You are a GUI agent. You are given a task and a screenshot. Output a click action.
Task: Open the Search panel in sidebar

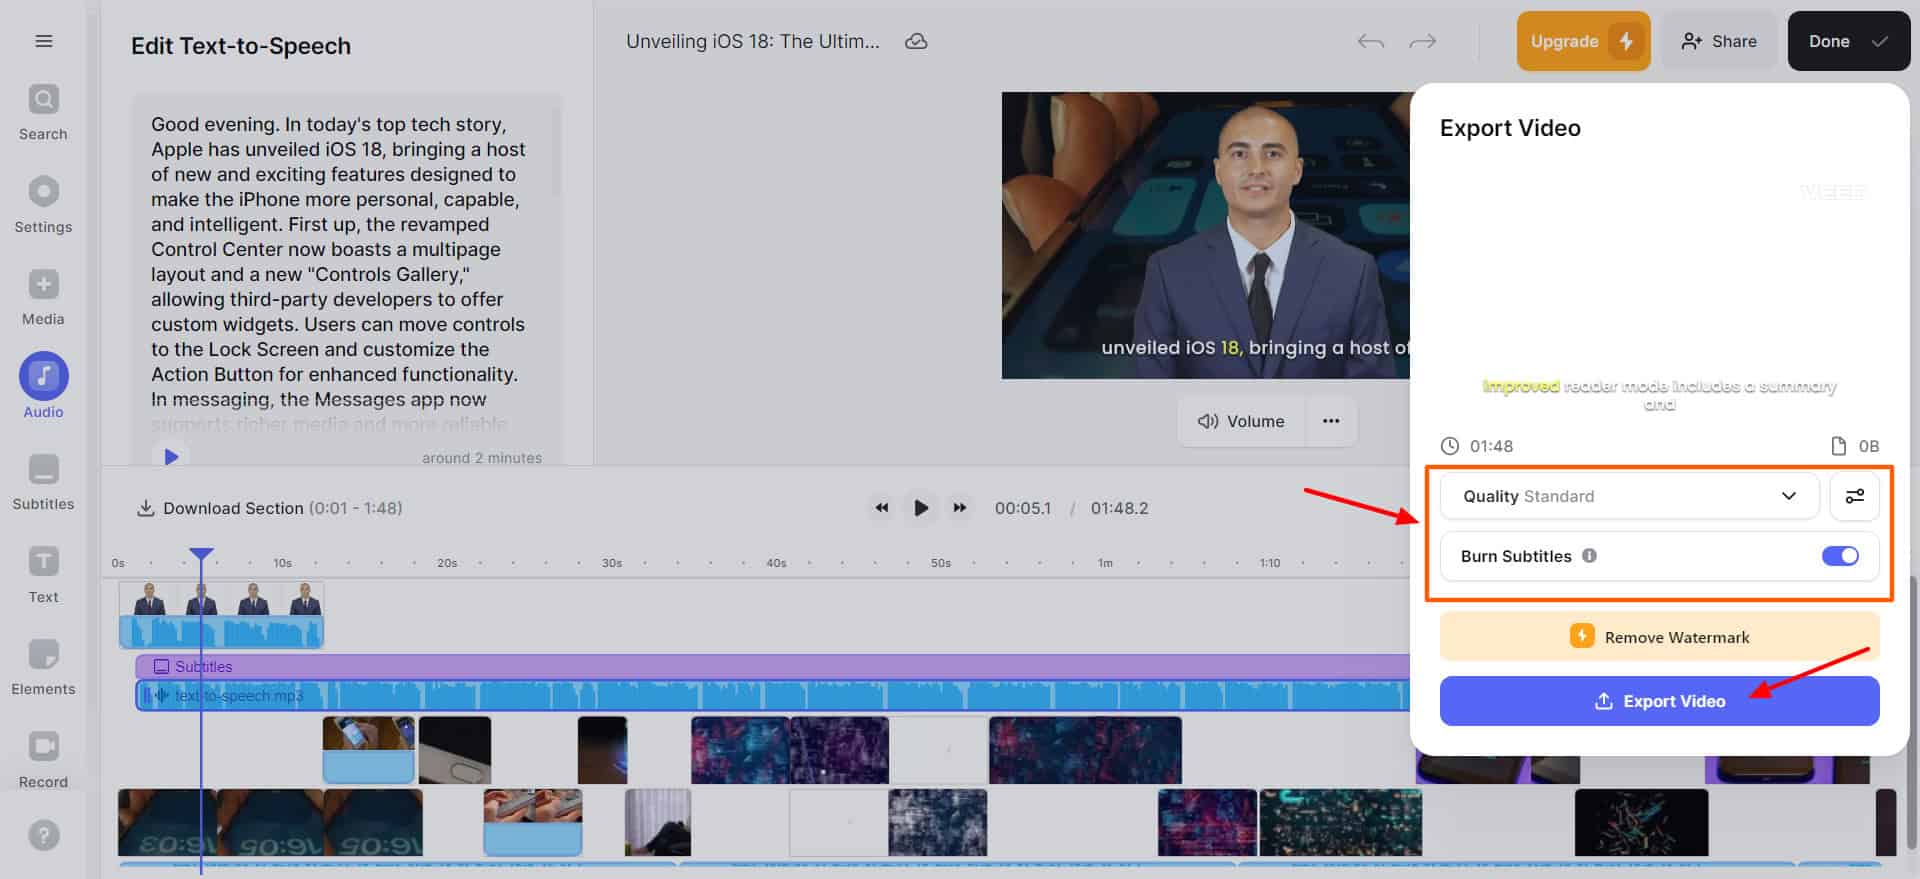[x=43, y=100]
